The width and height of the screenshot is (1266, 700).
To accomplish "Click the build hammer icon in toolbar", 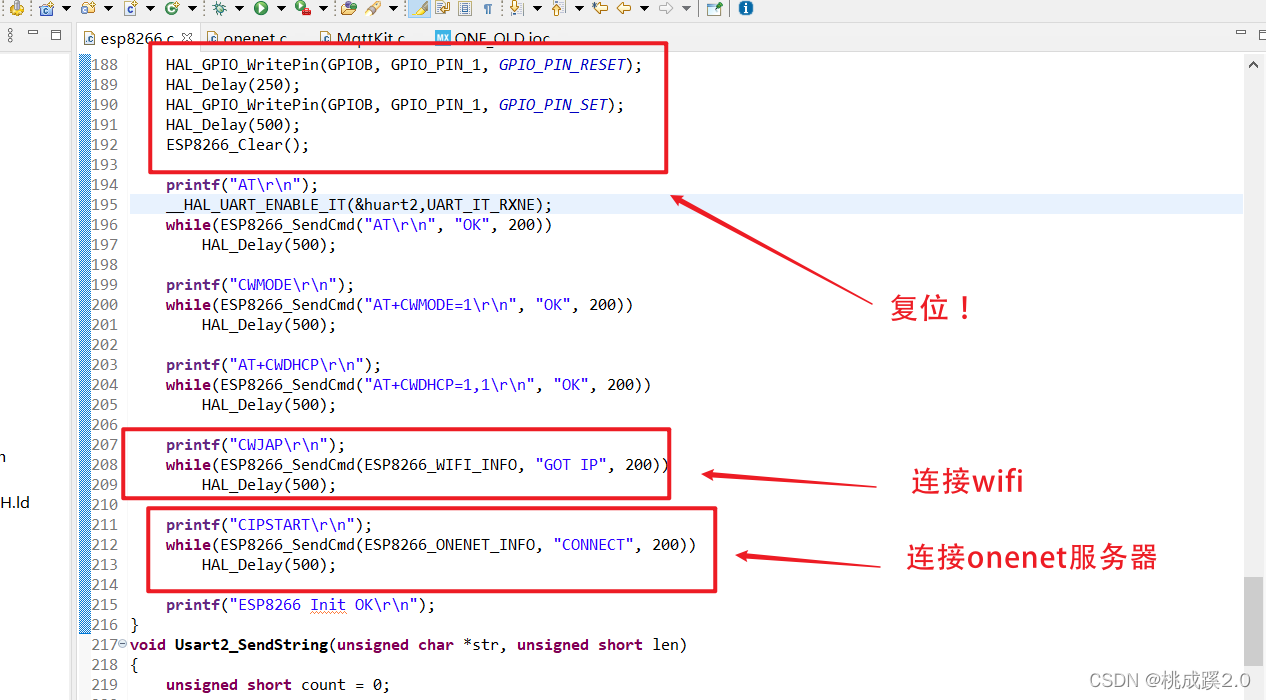I will (16, 8).
